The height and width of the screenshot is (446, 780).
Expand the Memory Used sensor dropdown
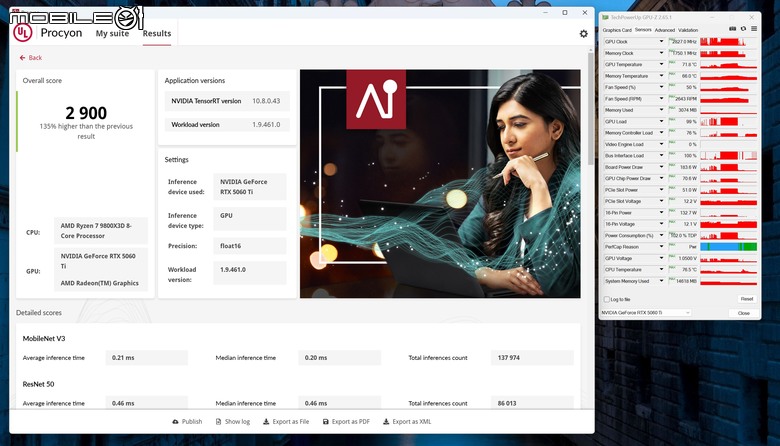click(x=661, y=110)
